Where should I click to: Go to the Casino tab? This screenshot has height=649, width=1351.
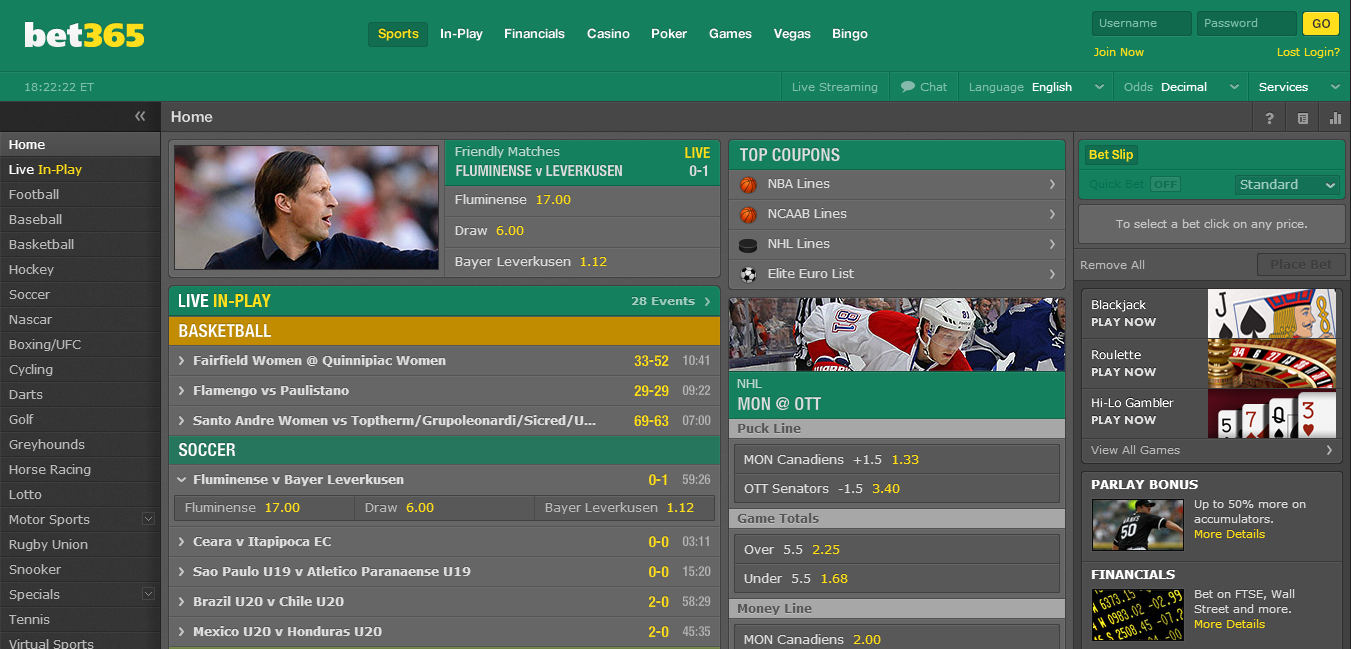click(x=608, y=34)
